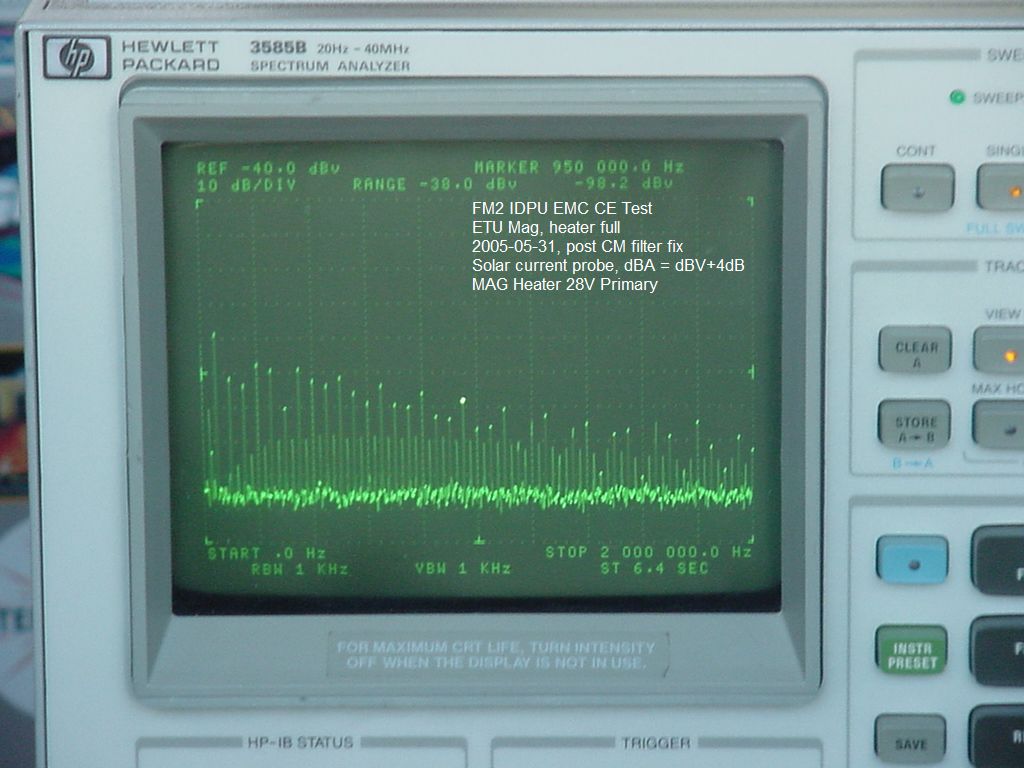Click the blue "B→A" shifted-function label

point(912,463)
